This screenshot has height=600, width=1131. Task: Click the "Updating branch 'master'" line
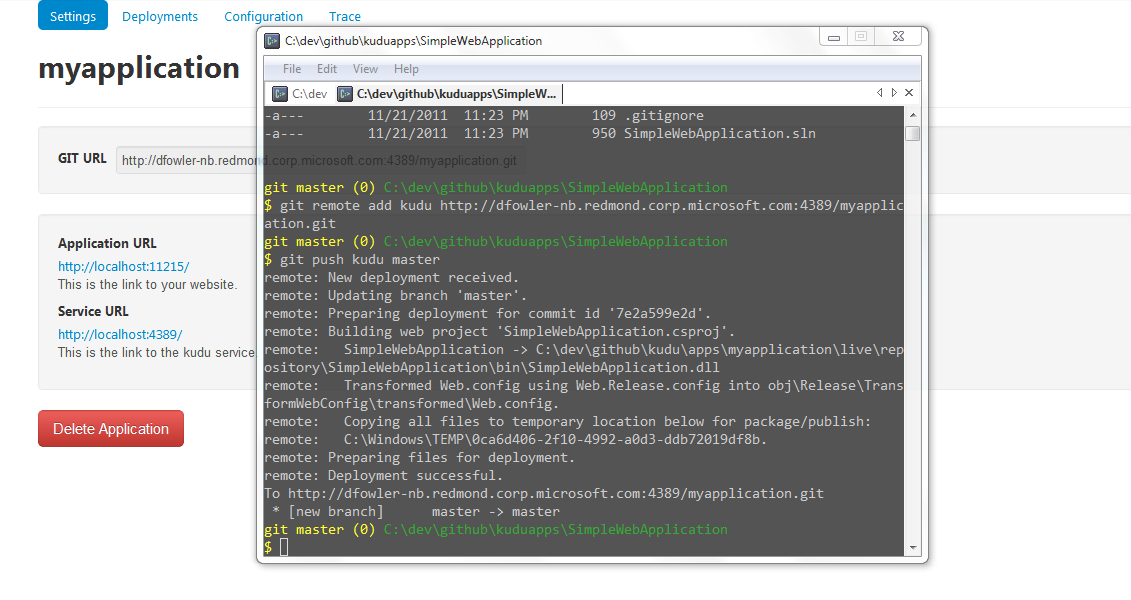395,296
